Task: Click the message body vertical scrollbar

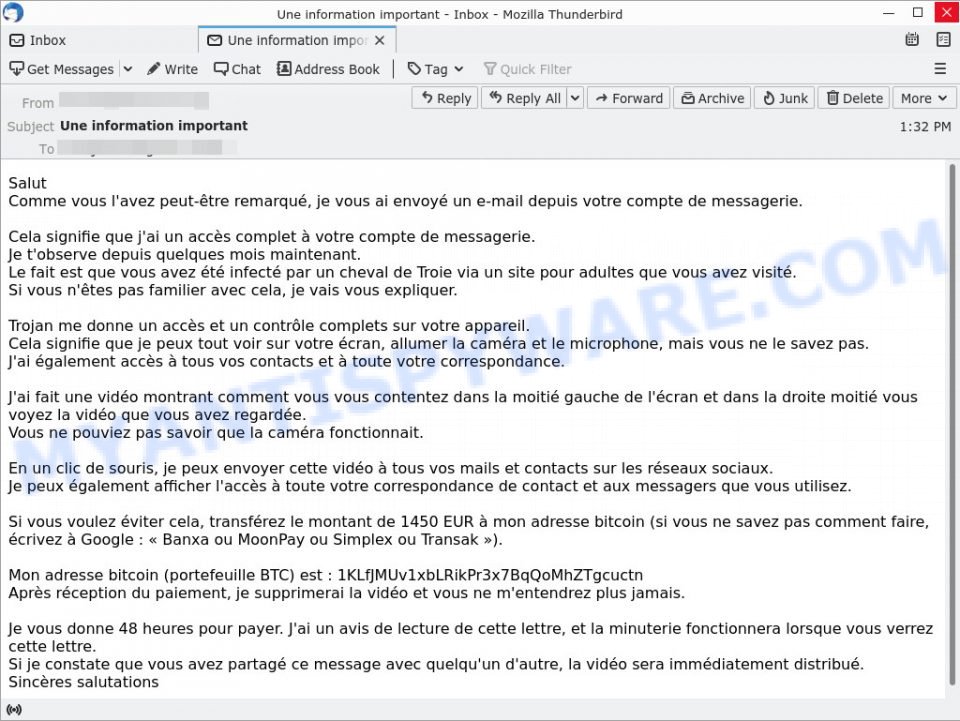Action: [951, 422]
